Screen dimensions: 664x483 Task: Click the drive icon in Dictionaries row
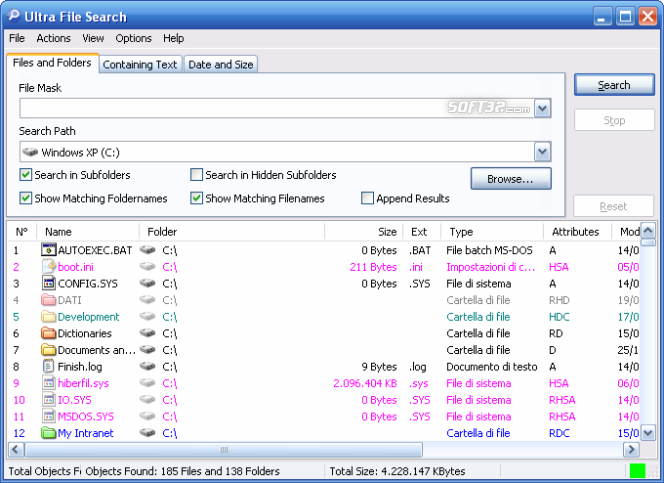pos(148,333)
